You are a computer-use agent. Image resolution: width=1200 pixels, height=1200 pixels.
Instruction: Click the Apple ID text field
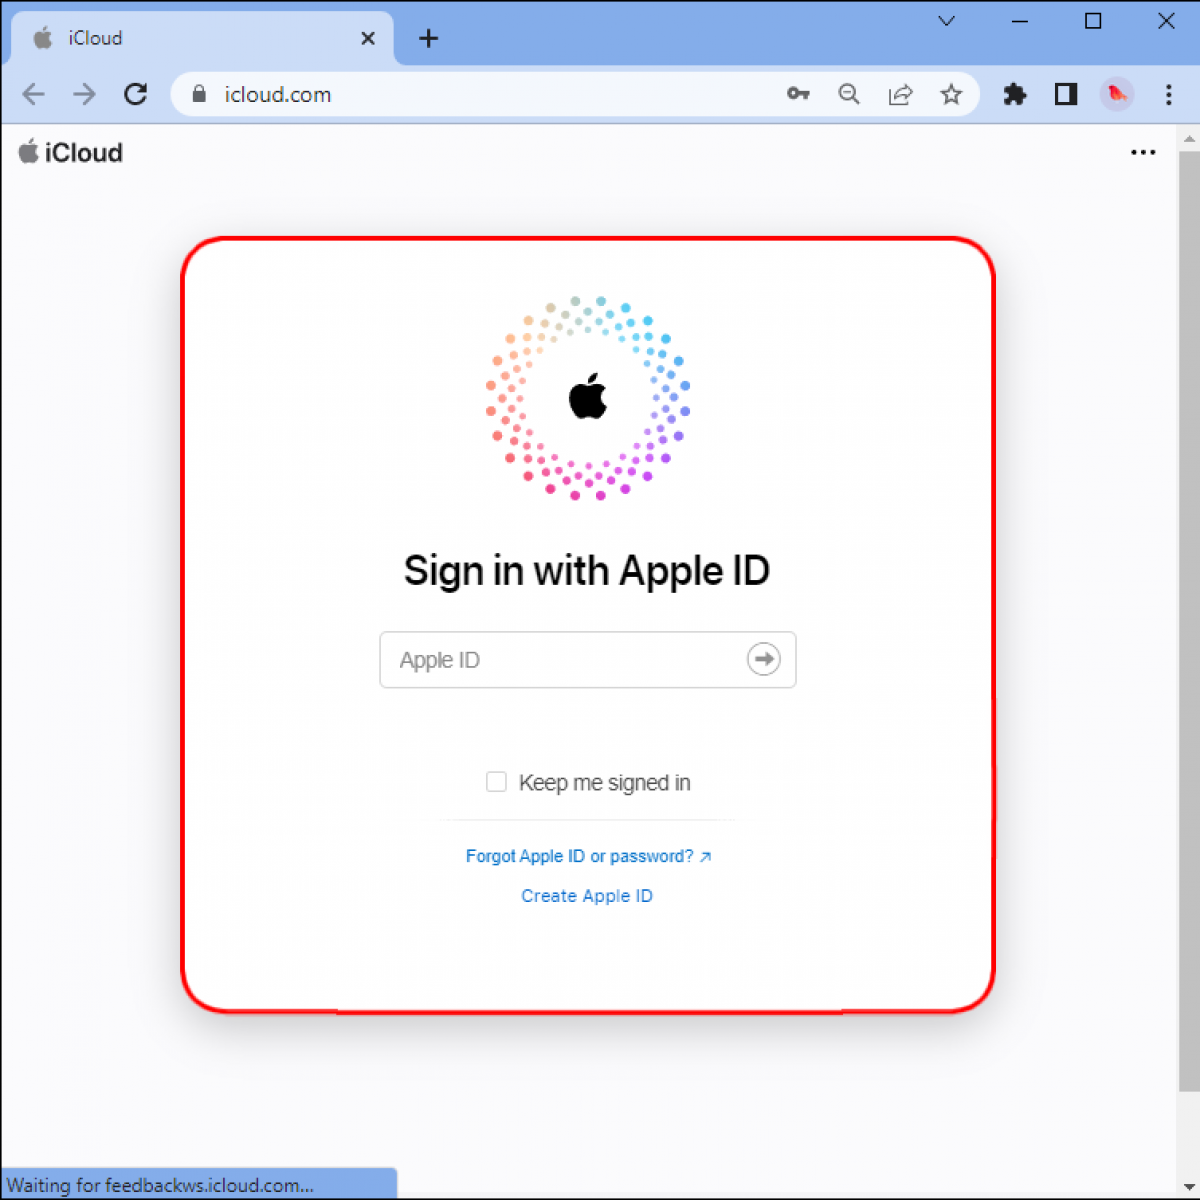[x=560, y=660]
